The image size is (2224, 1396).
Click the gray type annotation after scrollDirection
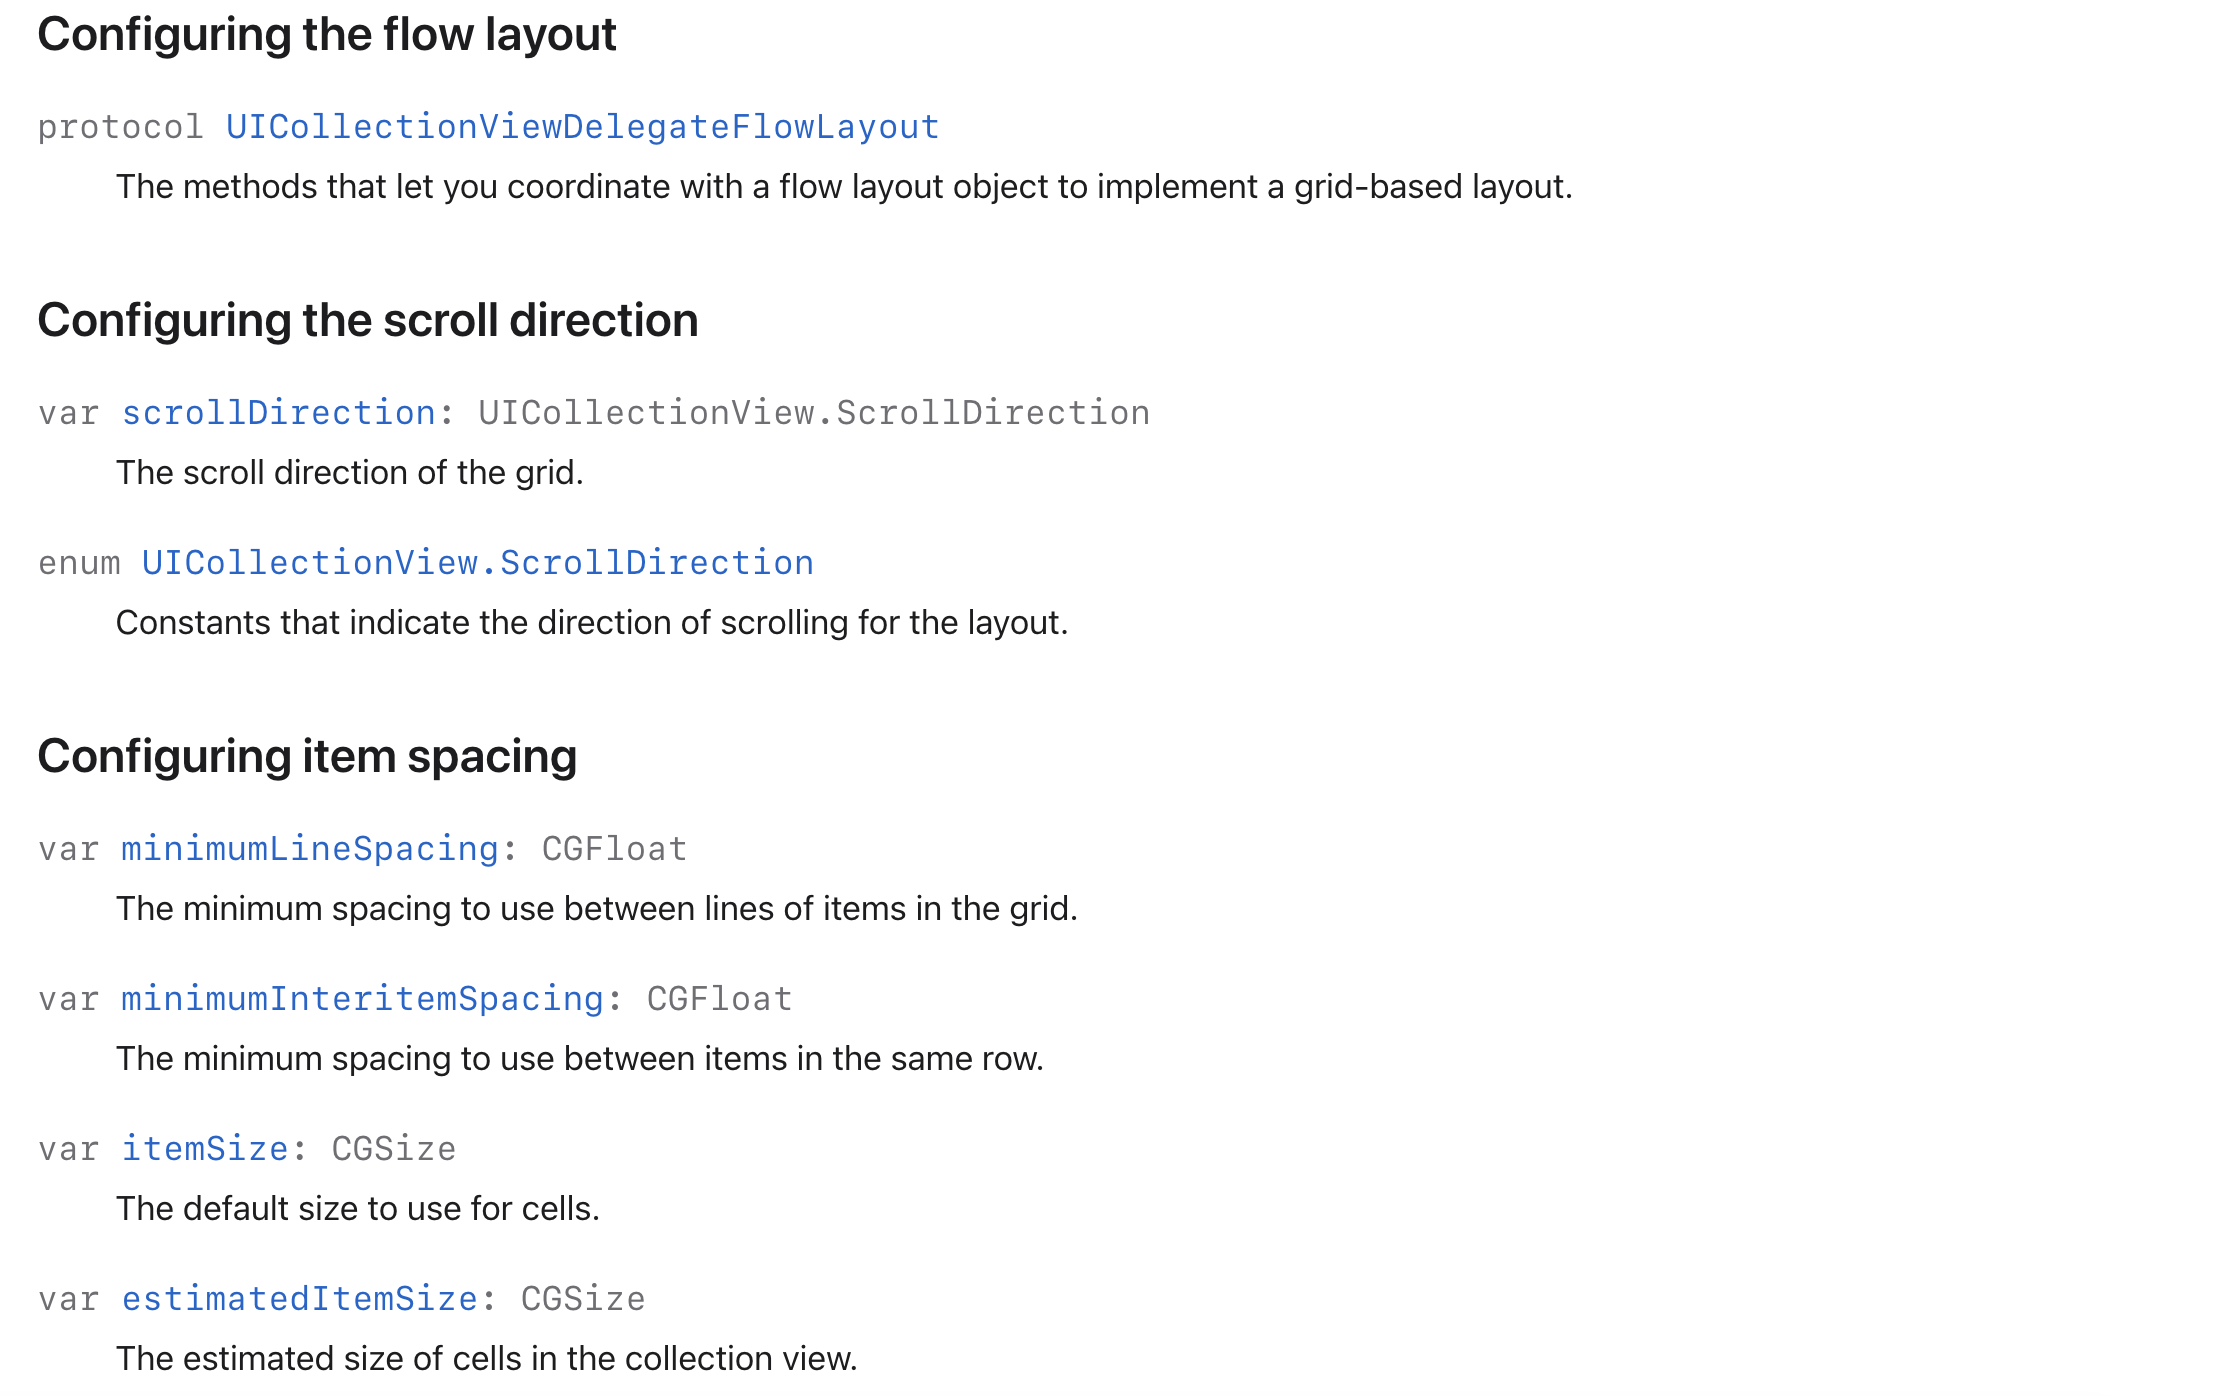tap(814, 413)
